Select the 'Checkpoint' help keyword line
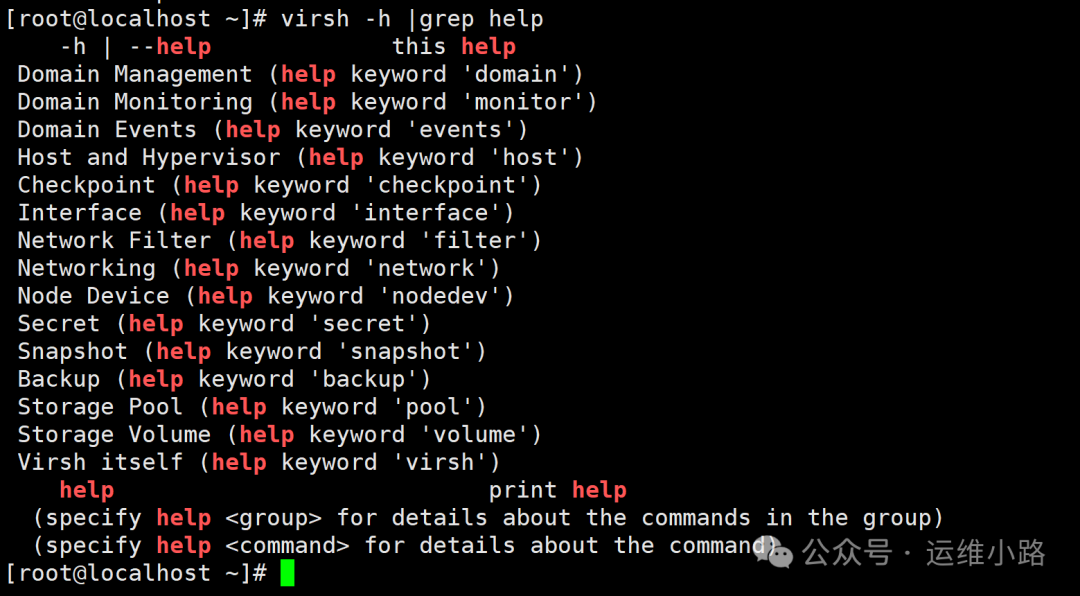The height and width of the screenshot is (596, 1080). click(280, 185)
